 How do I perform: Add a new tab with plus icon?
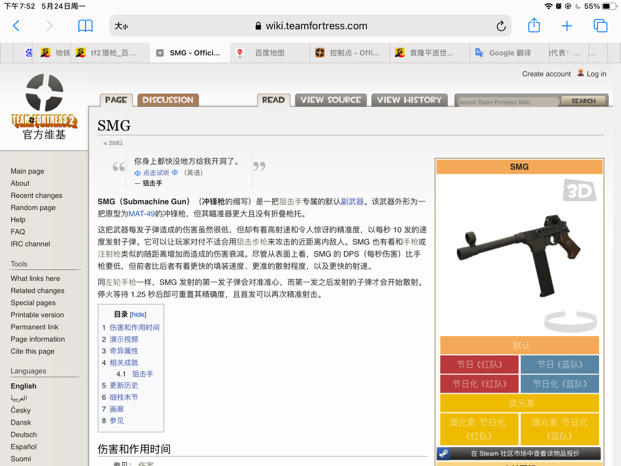(567, 26)
